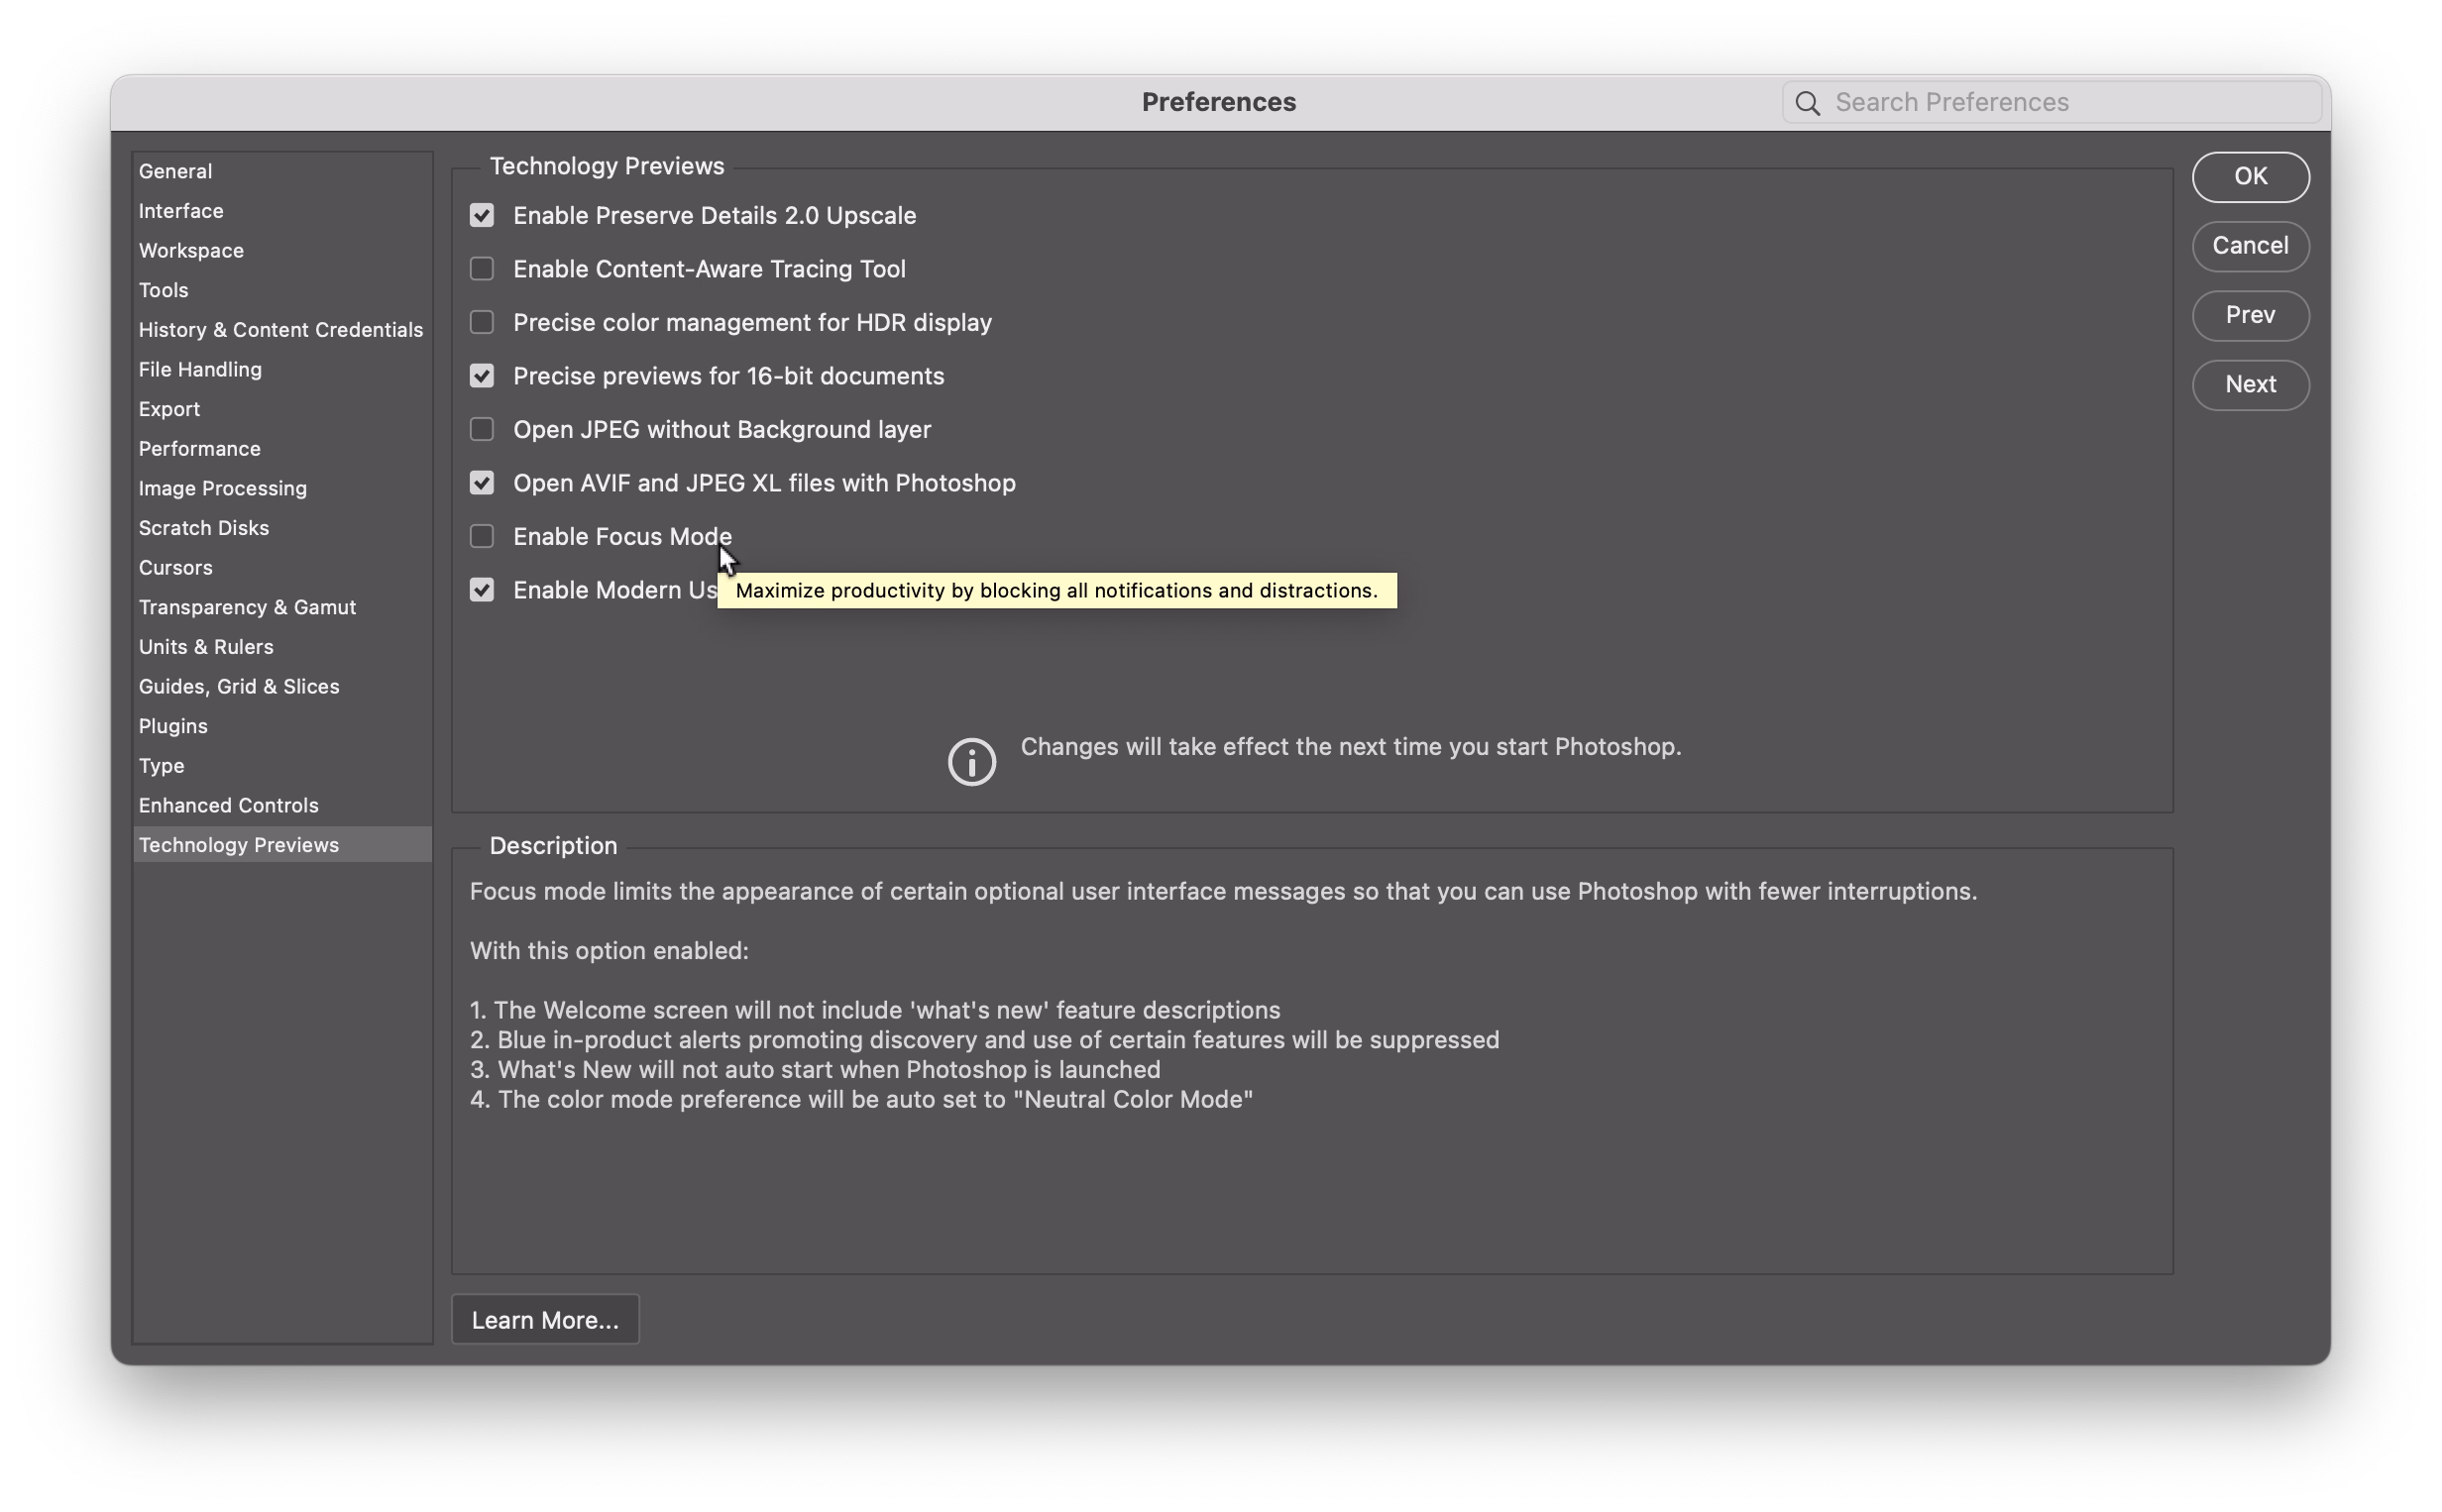The height and width of the screenshot is (1512, 2442).
Task: Go to History & Content Credentials section
Action: click(281, 330)
